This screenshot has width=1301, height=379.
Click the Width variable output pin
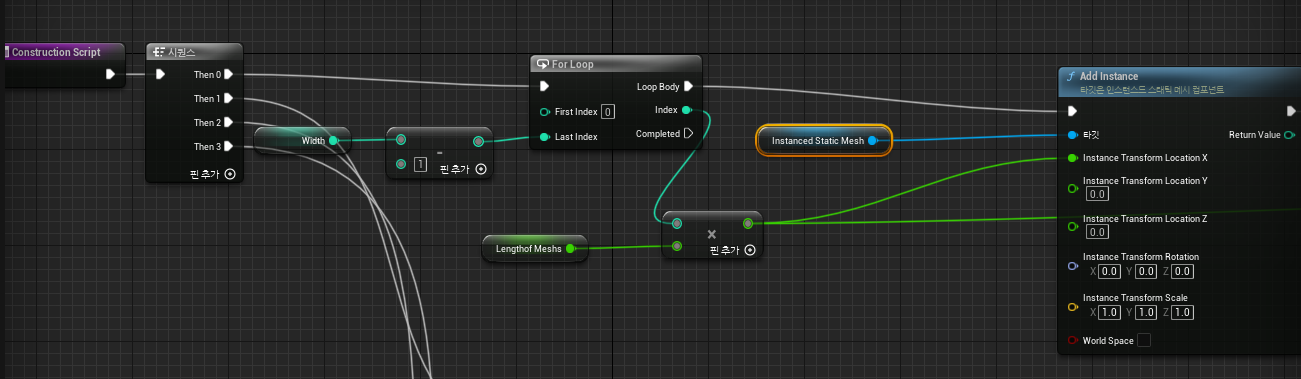pos(333,141)
